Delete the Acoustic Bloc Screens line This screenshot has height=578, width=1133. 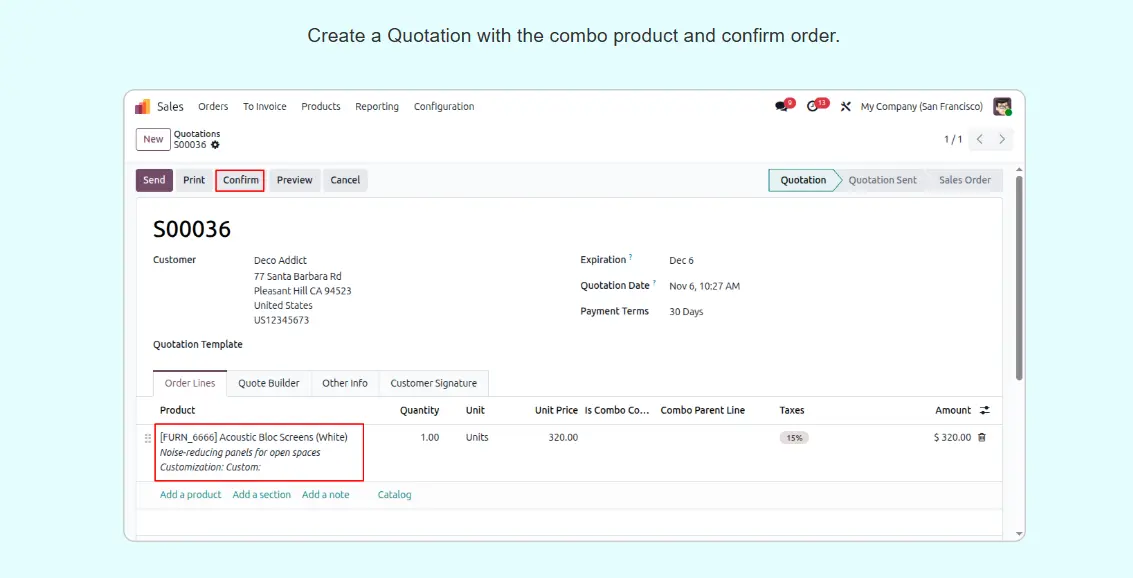(981, 438)
